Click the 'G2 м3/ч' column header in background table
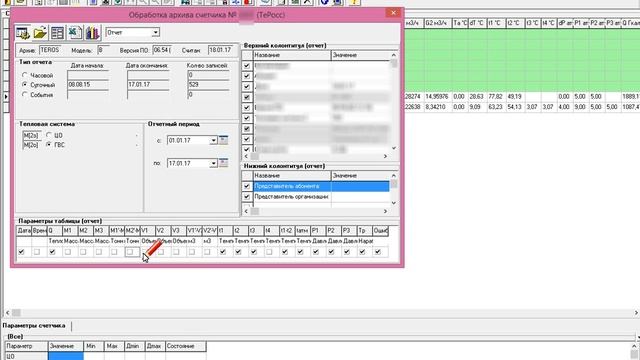This screenshot has height=360, width=640. coord(438,23)
